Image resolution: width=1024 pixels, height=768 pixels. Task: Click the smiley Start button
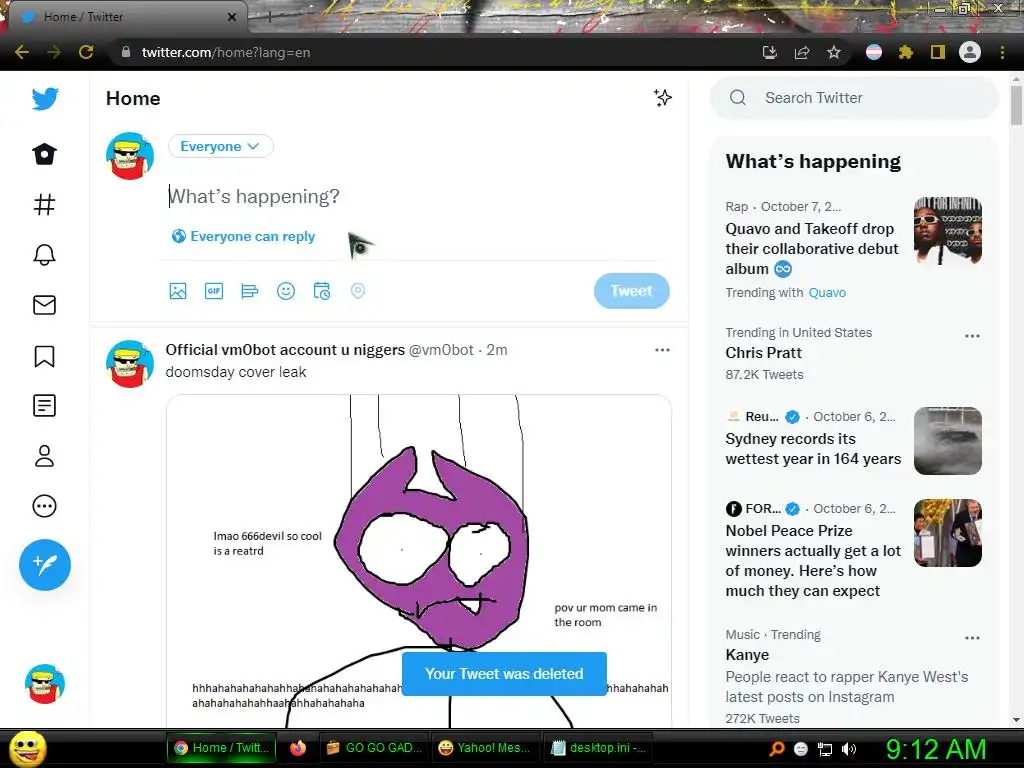pyautogui.click(x=28, y=748)
